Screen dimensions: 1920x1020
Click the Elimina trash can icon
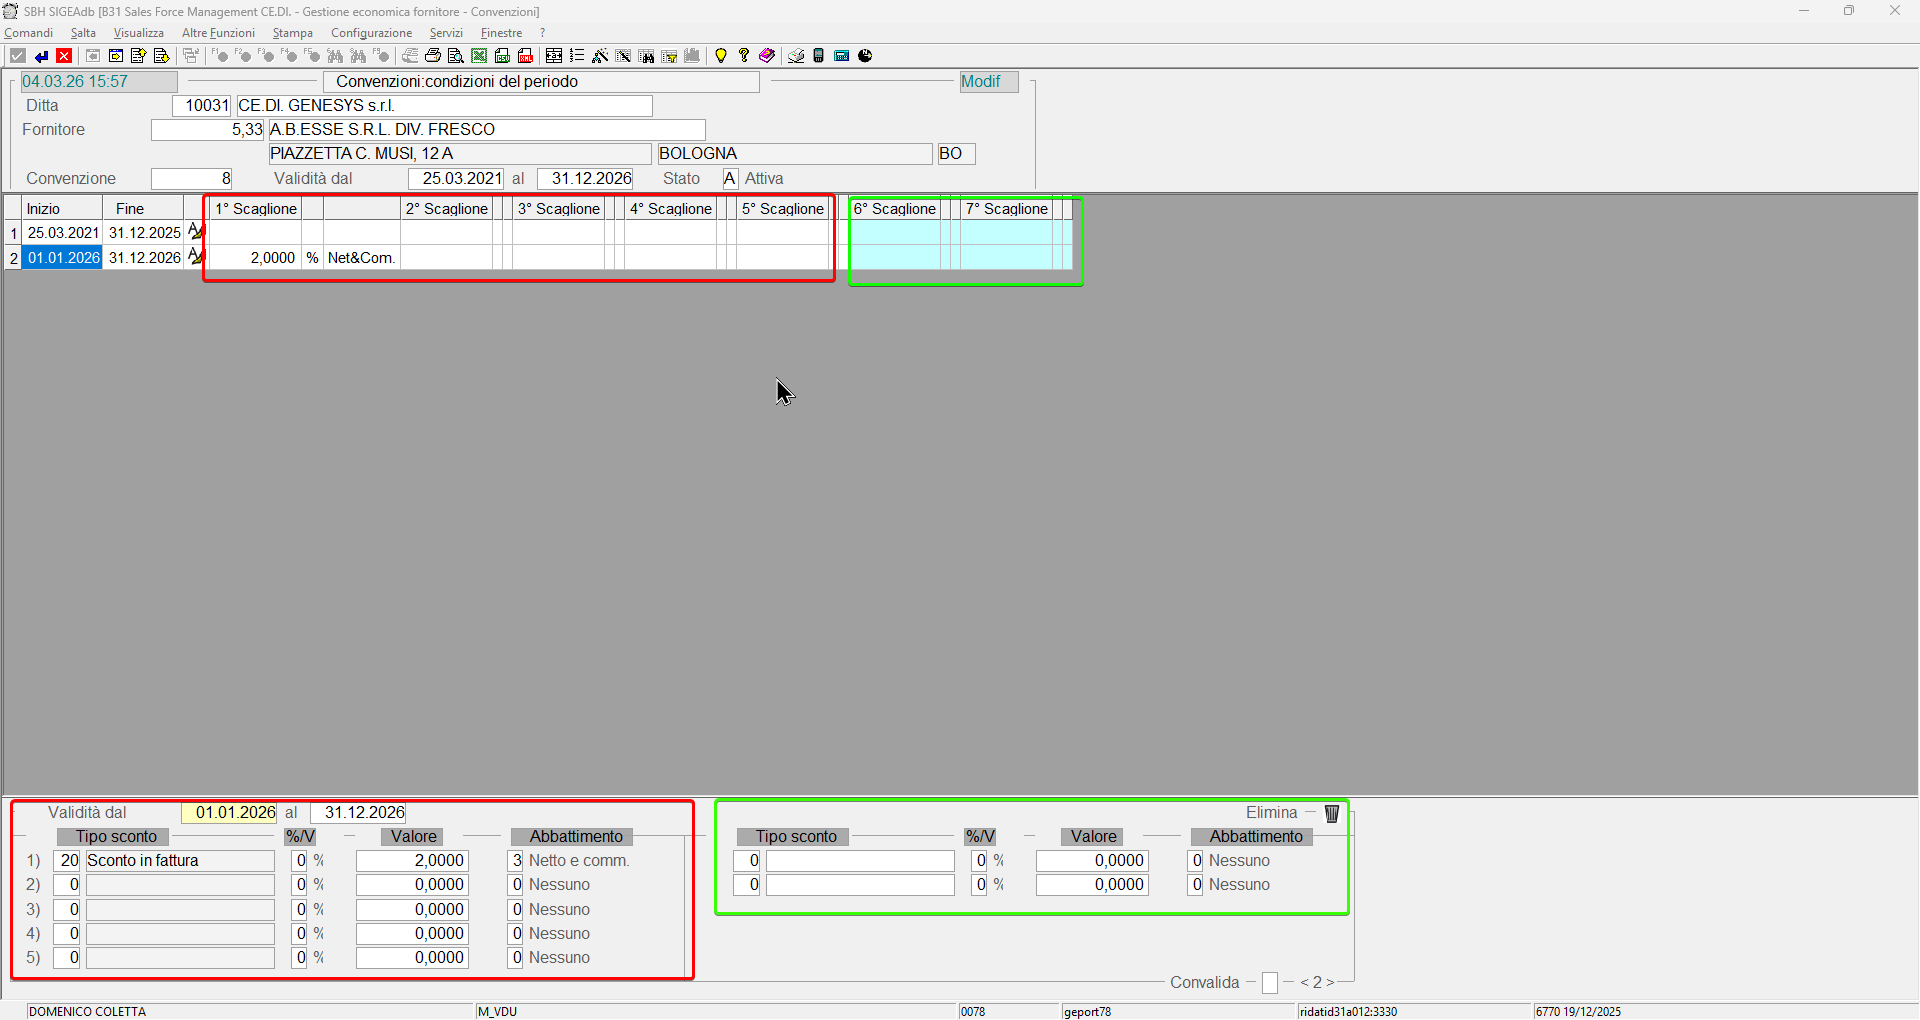[1331, 814]
